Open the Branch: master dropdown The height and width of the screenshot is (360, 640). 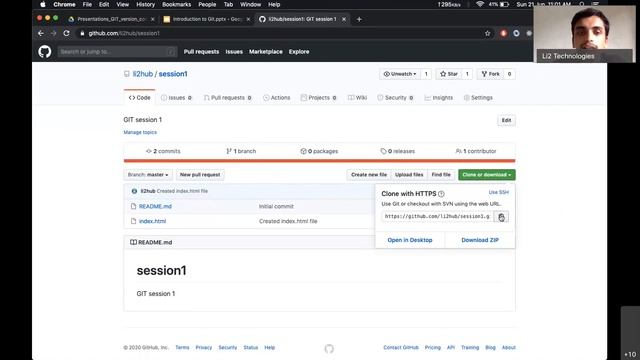148,175
